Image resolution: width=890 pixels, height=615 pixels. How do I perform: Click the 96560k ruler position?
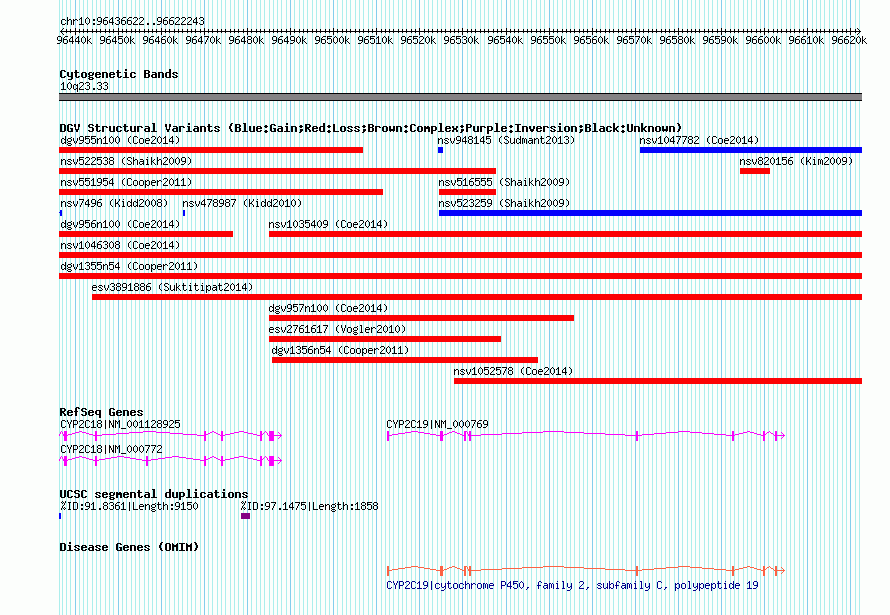pyautogui.click(x=591, y=40)
